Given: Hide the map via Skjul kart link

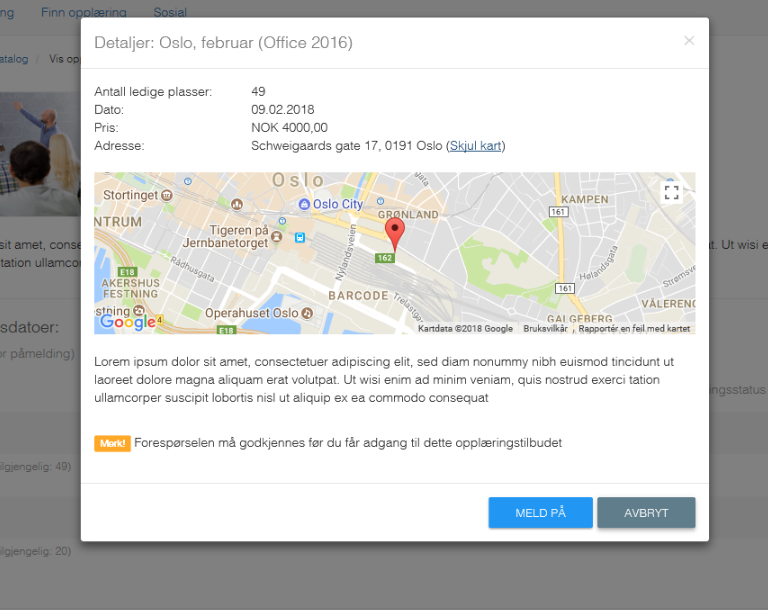Looking at the screenshot, I should tap(475, 146).
